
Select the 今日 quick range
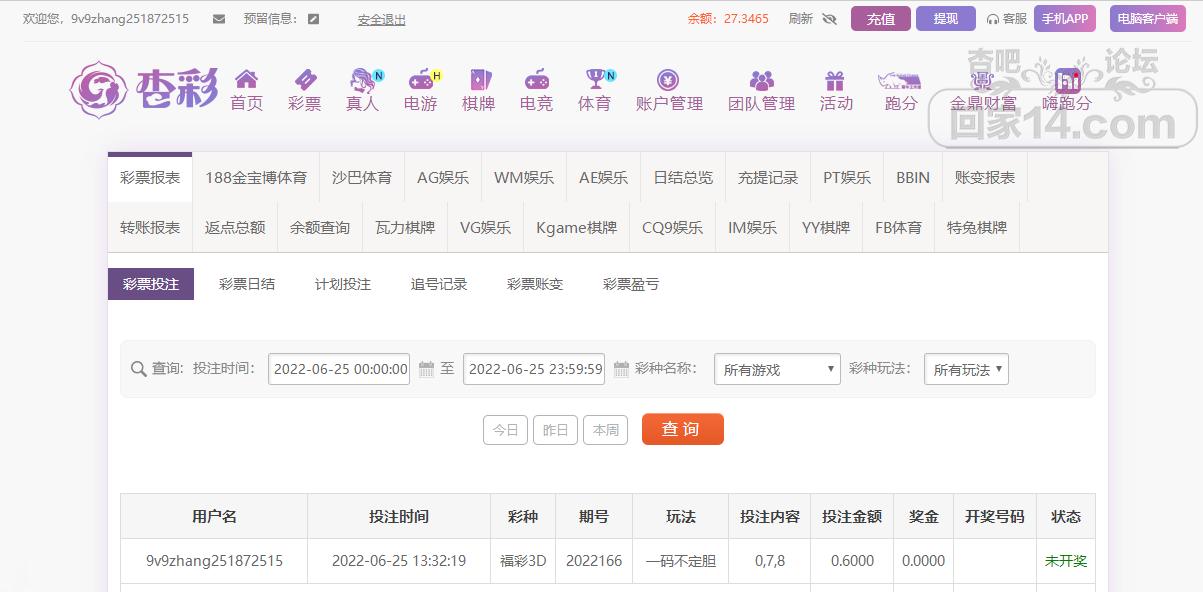click(505, 430)
